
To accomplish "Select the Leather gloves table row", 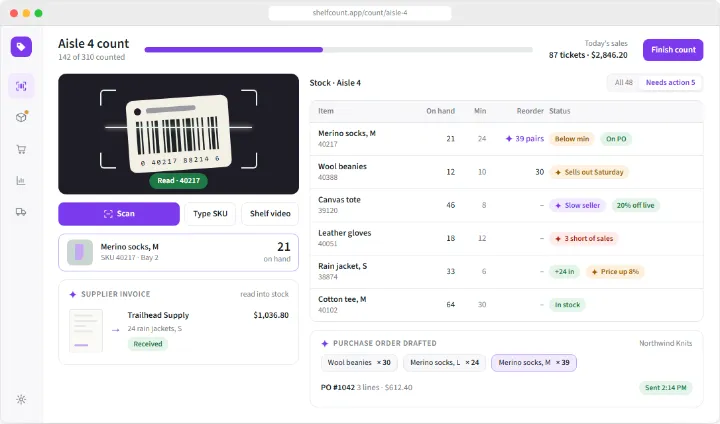I will point(506,238).
